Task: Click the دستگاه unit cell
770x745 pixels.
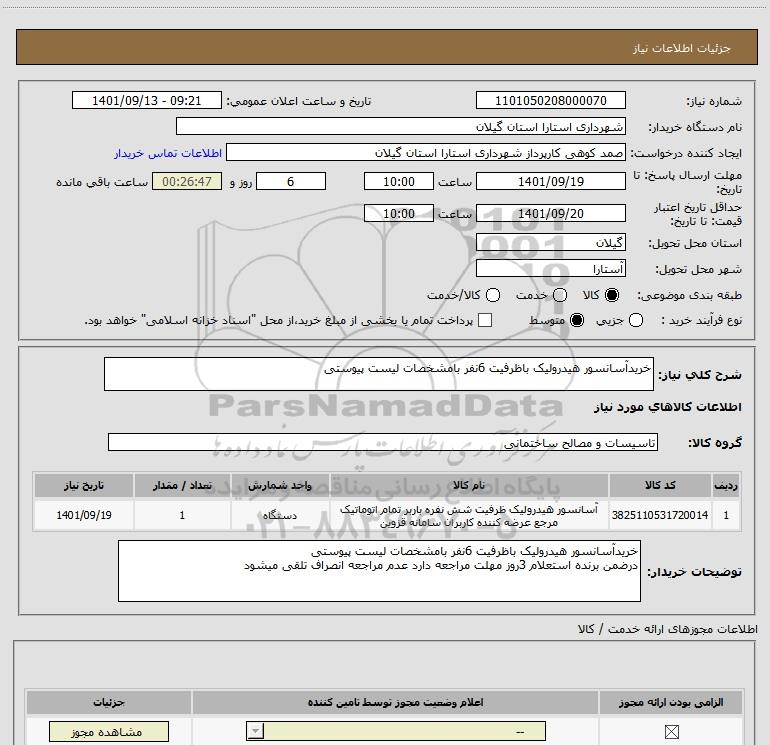Action: (280, 515)
